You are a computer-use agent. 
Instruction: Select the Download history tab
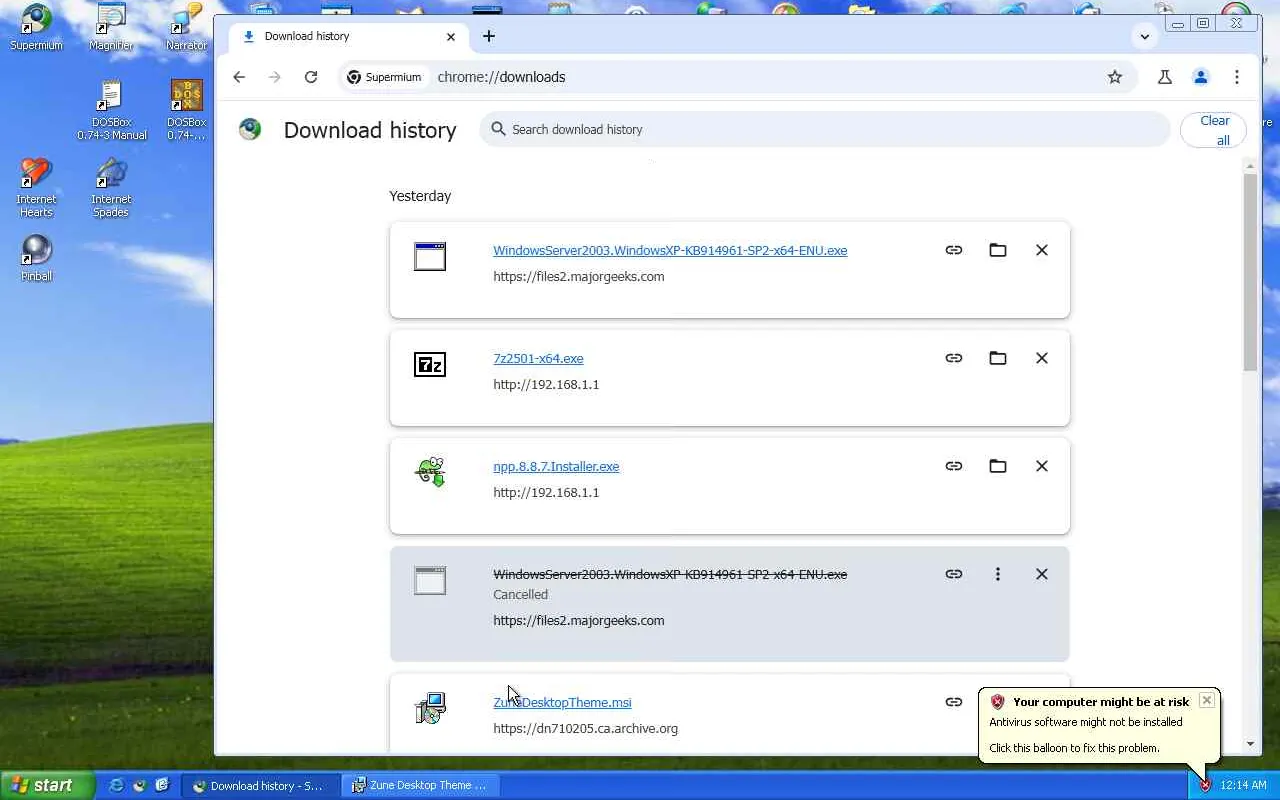point(350,36)
